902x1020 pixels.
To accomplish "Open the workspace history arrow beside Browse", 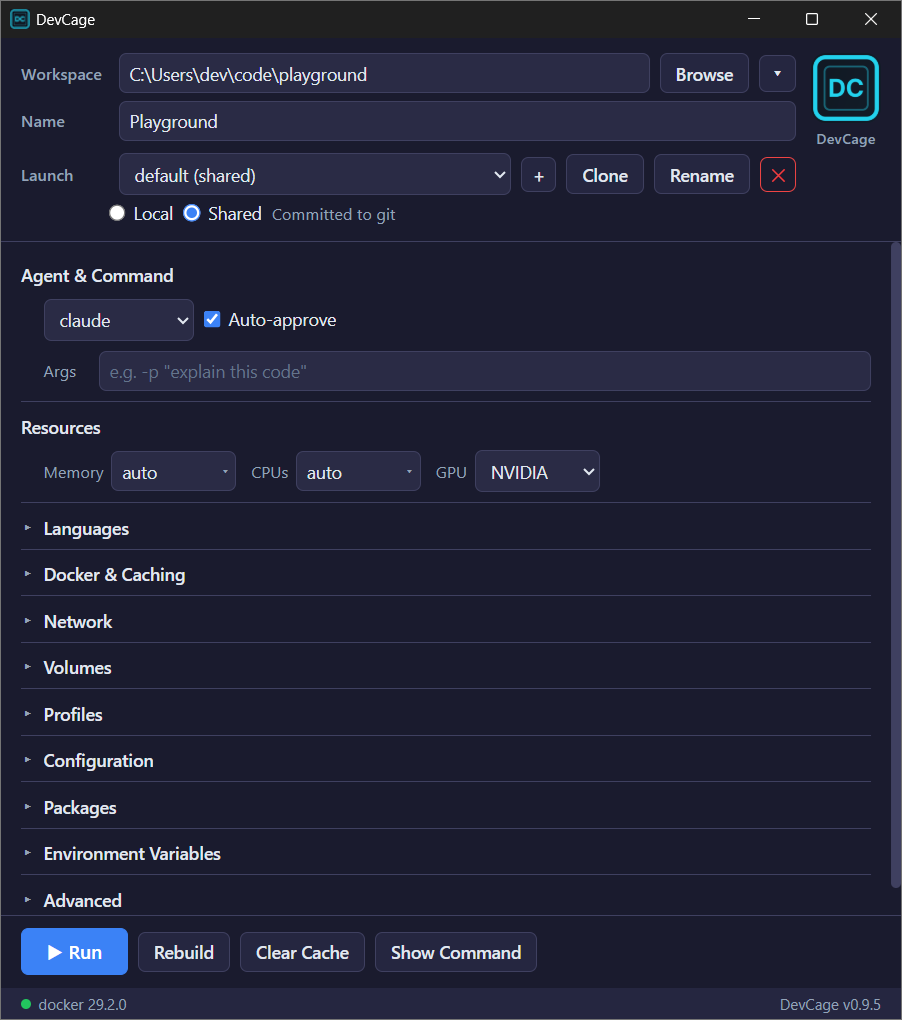I will point(777,73).
